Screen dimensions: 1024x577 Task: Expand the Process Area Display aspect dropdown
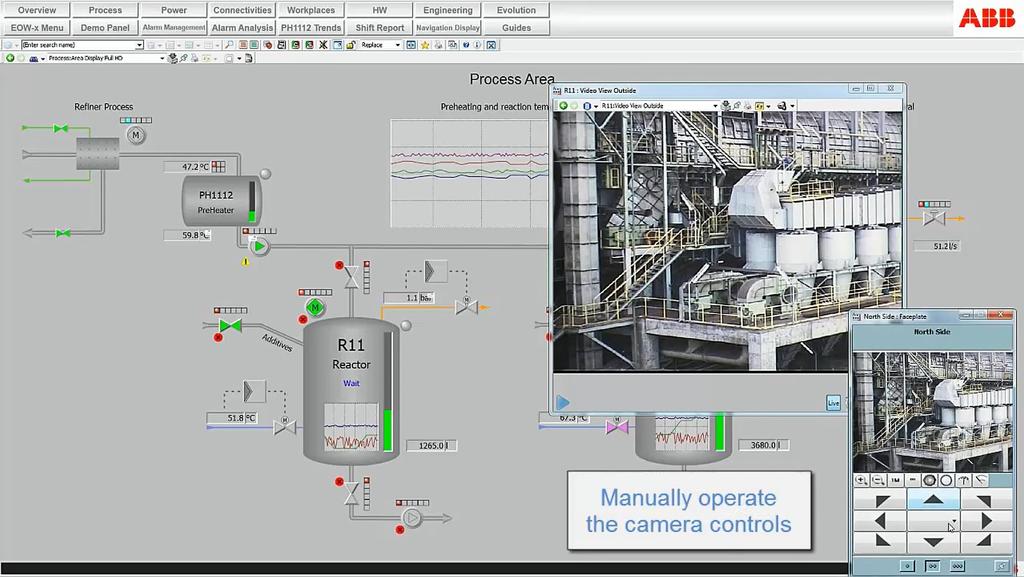tap(162, 58)
